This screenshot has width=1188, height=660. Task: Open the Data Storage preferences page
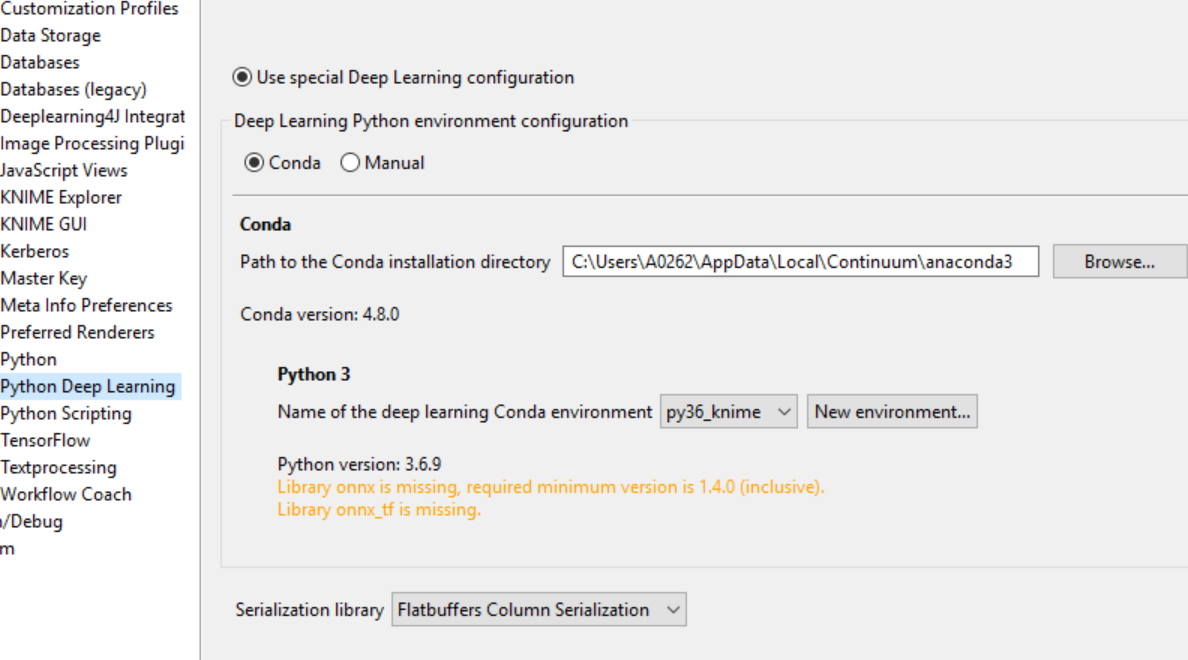click(x=50, y=35)
